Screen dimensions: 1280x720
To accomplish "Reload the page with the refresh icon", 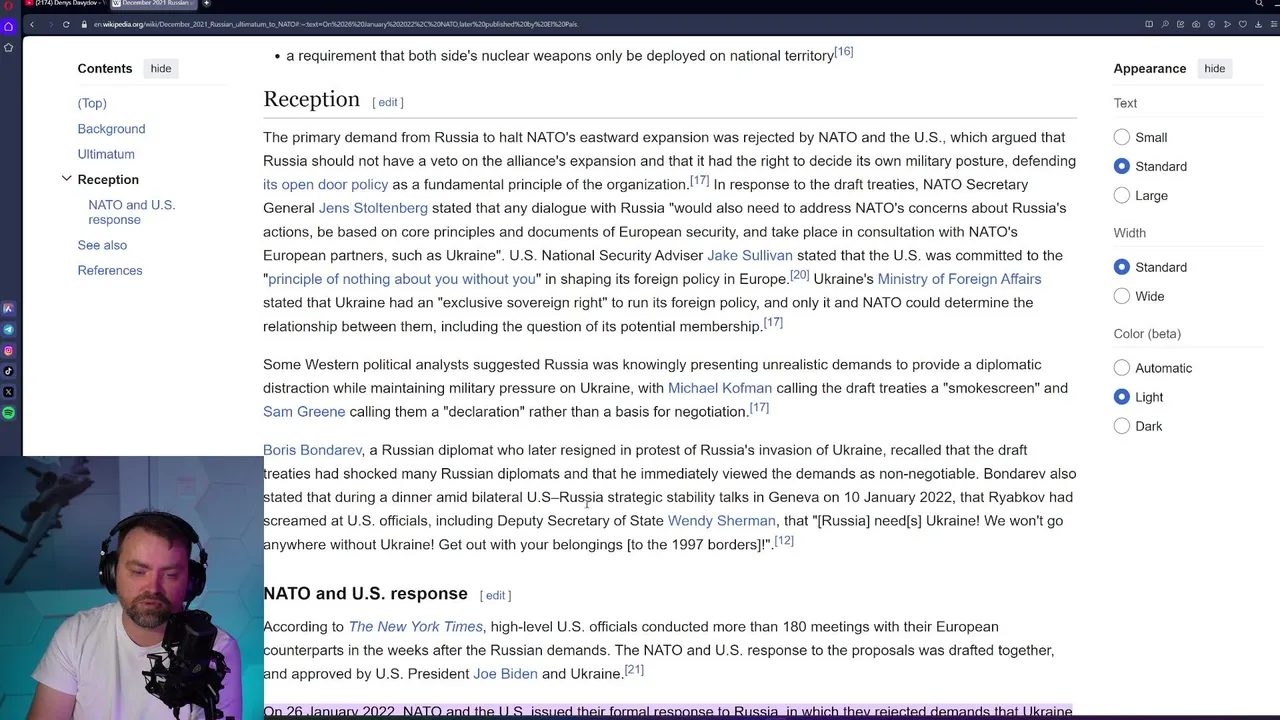I will (66, 24).
